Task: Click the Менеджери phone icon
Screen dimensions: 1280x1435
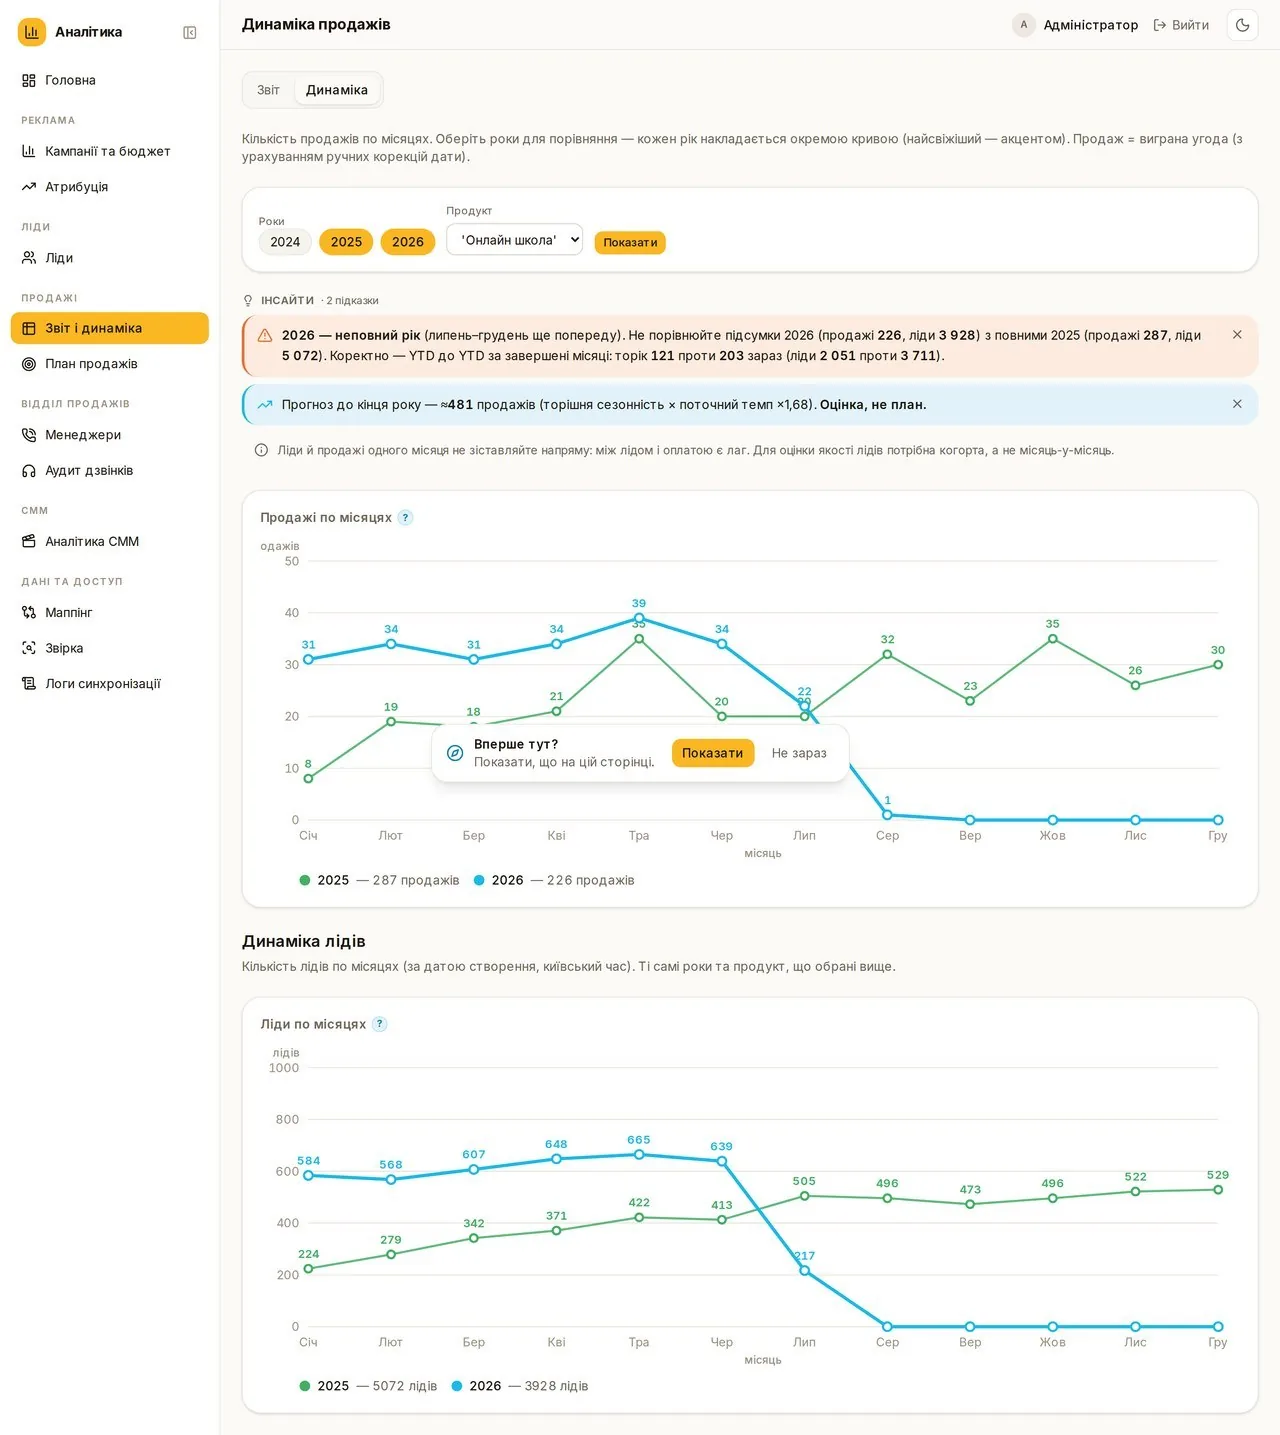Action: (x=29, y=435)
